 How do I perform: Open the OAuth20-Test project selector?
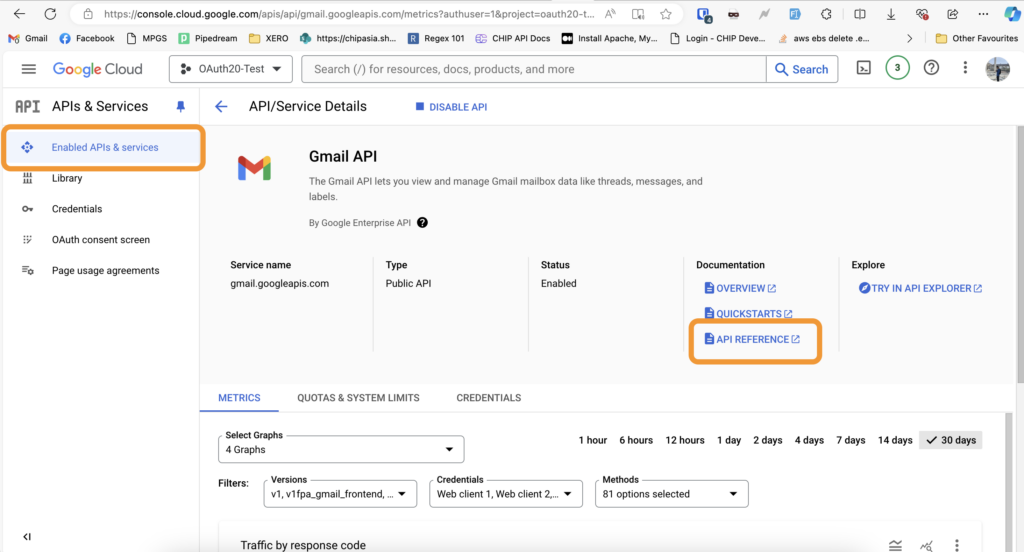pos(231,69)
